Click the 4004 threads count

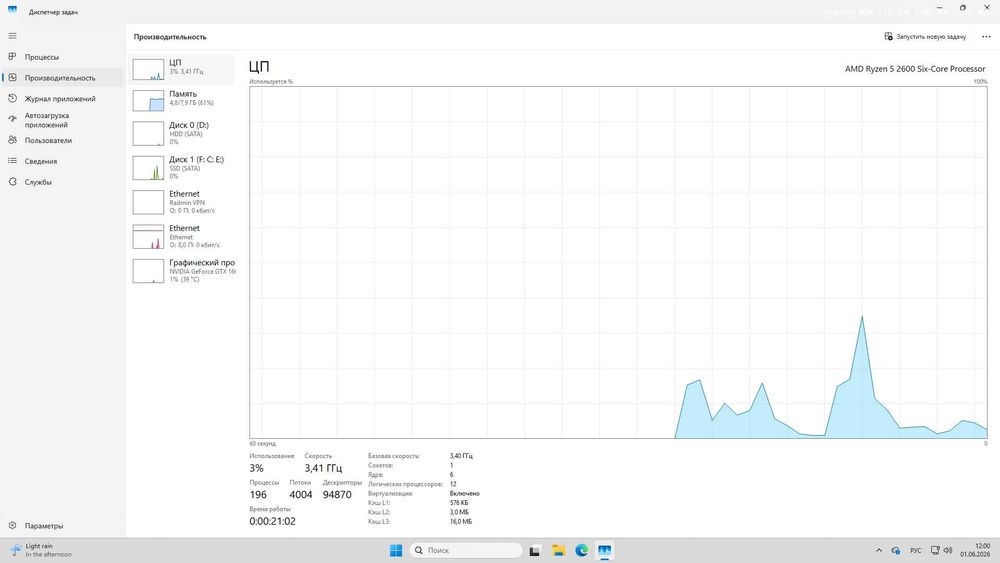(x=301, y=495)
